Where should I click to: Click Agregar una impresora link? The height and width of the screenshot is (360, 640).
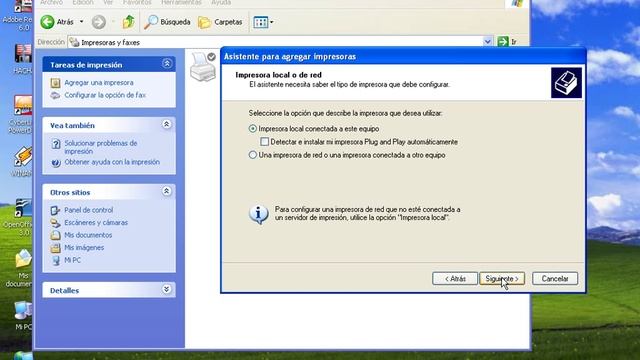(x=99, y=82)
